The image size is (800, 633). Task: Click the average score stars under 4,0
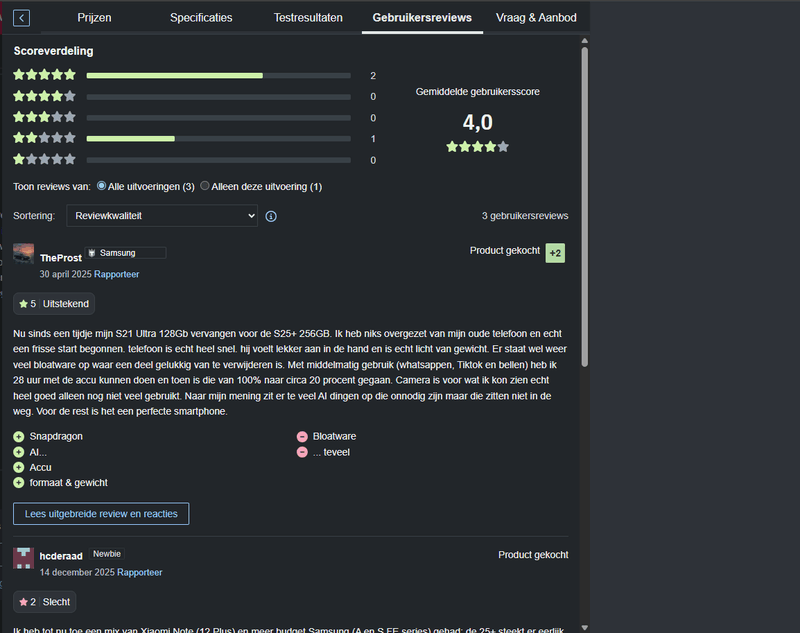[x=478, y=147]
